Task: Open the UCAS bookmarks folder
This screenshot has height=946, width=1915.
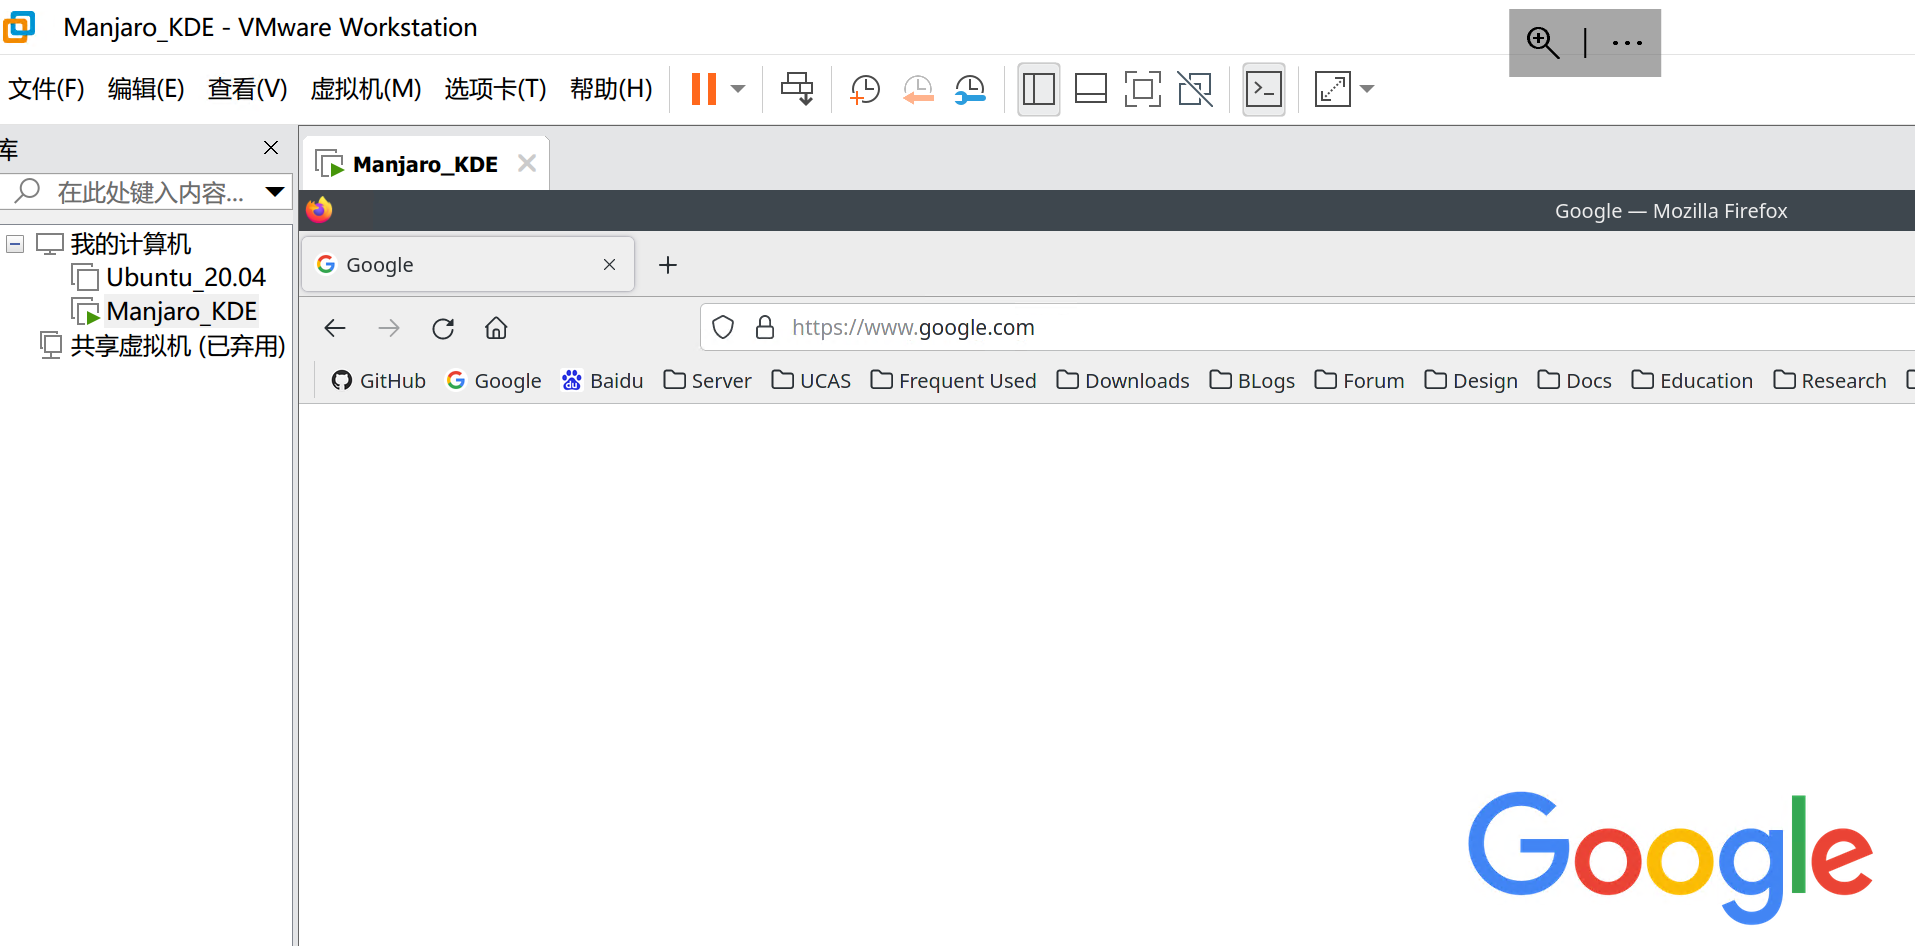Action: tap(811, 381)
